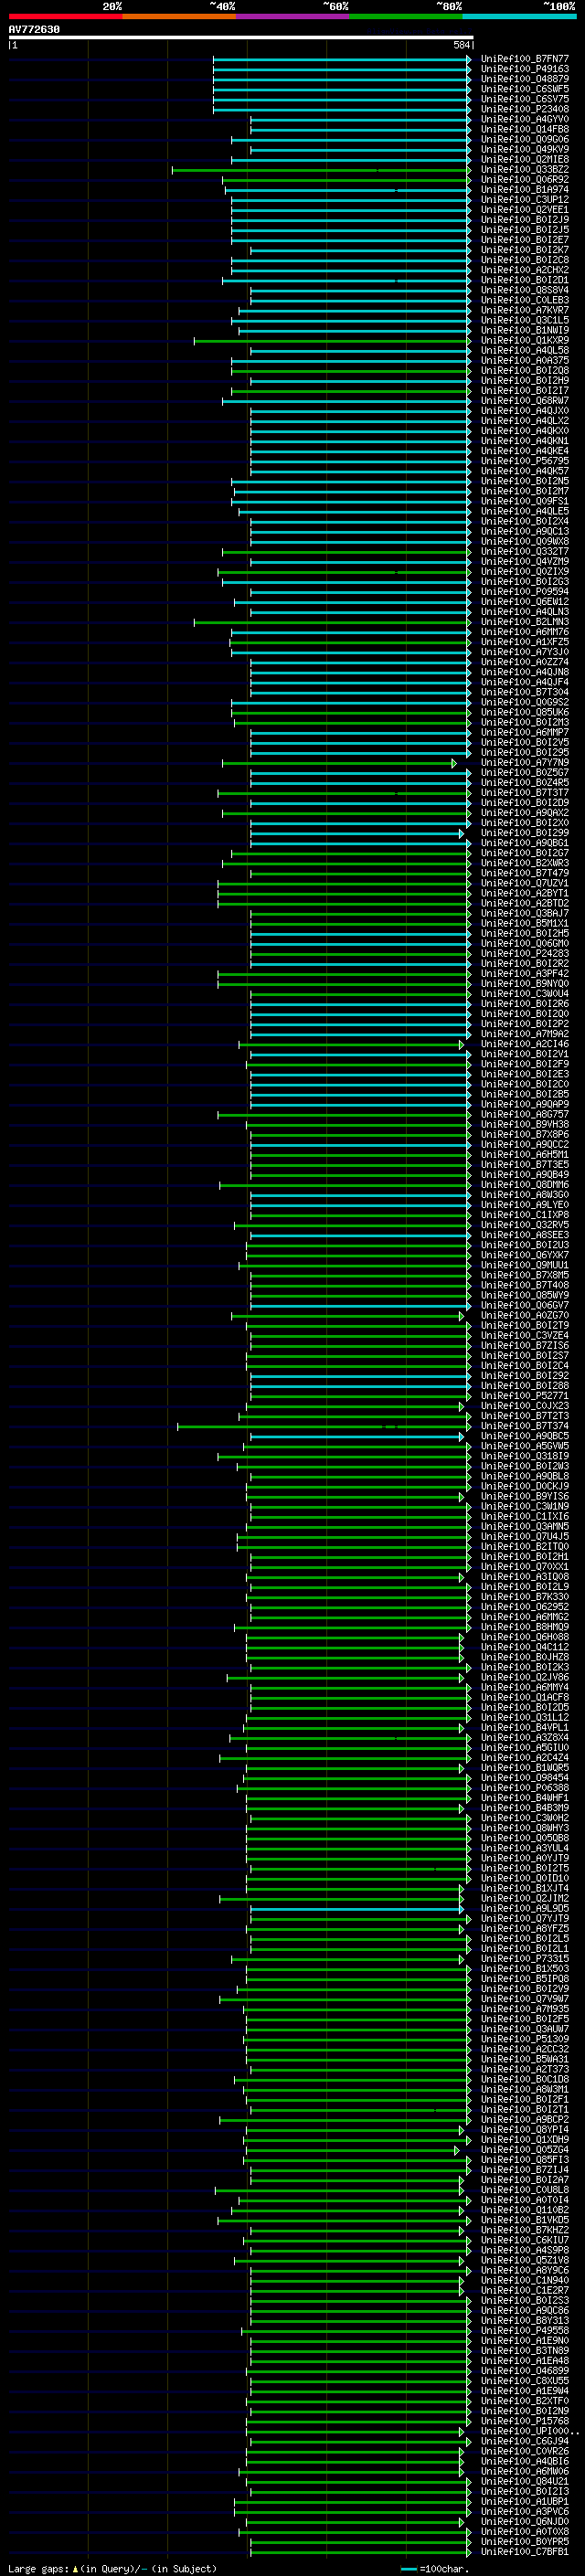Select the UniRef100_Q8S8V4 label

pyautogui.click(x=524, y=290)
